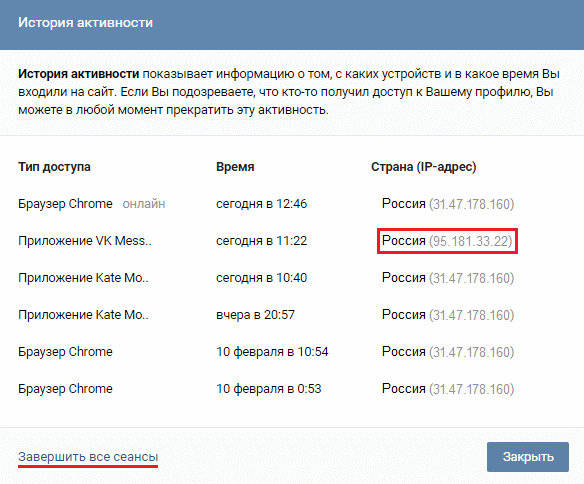Click the time вчера в 20:57

tap(256, 315)
